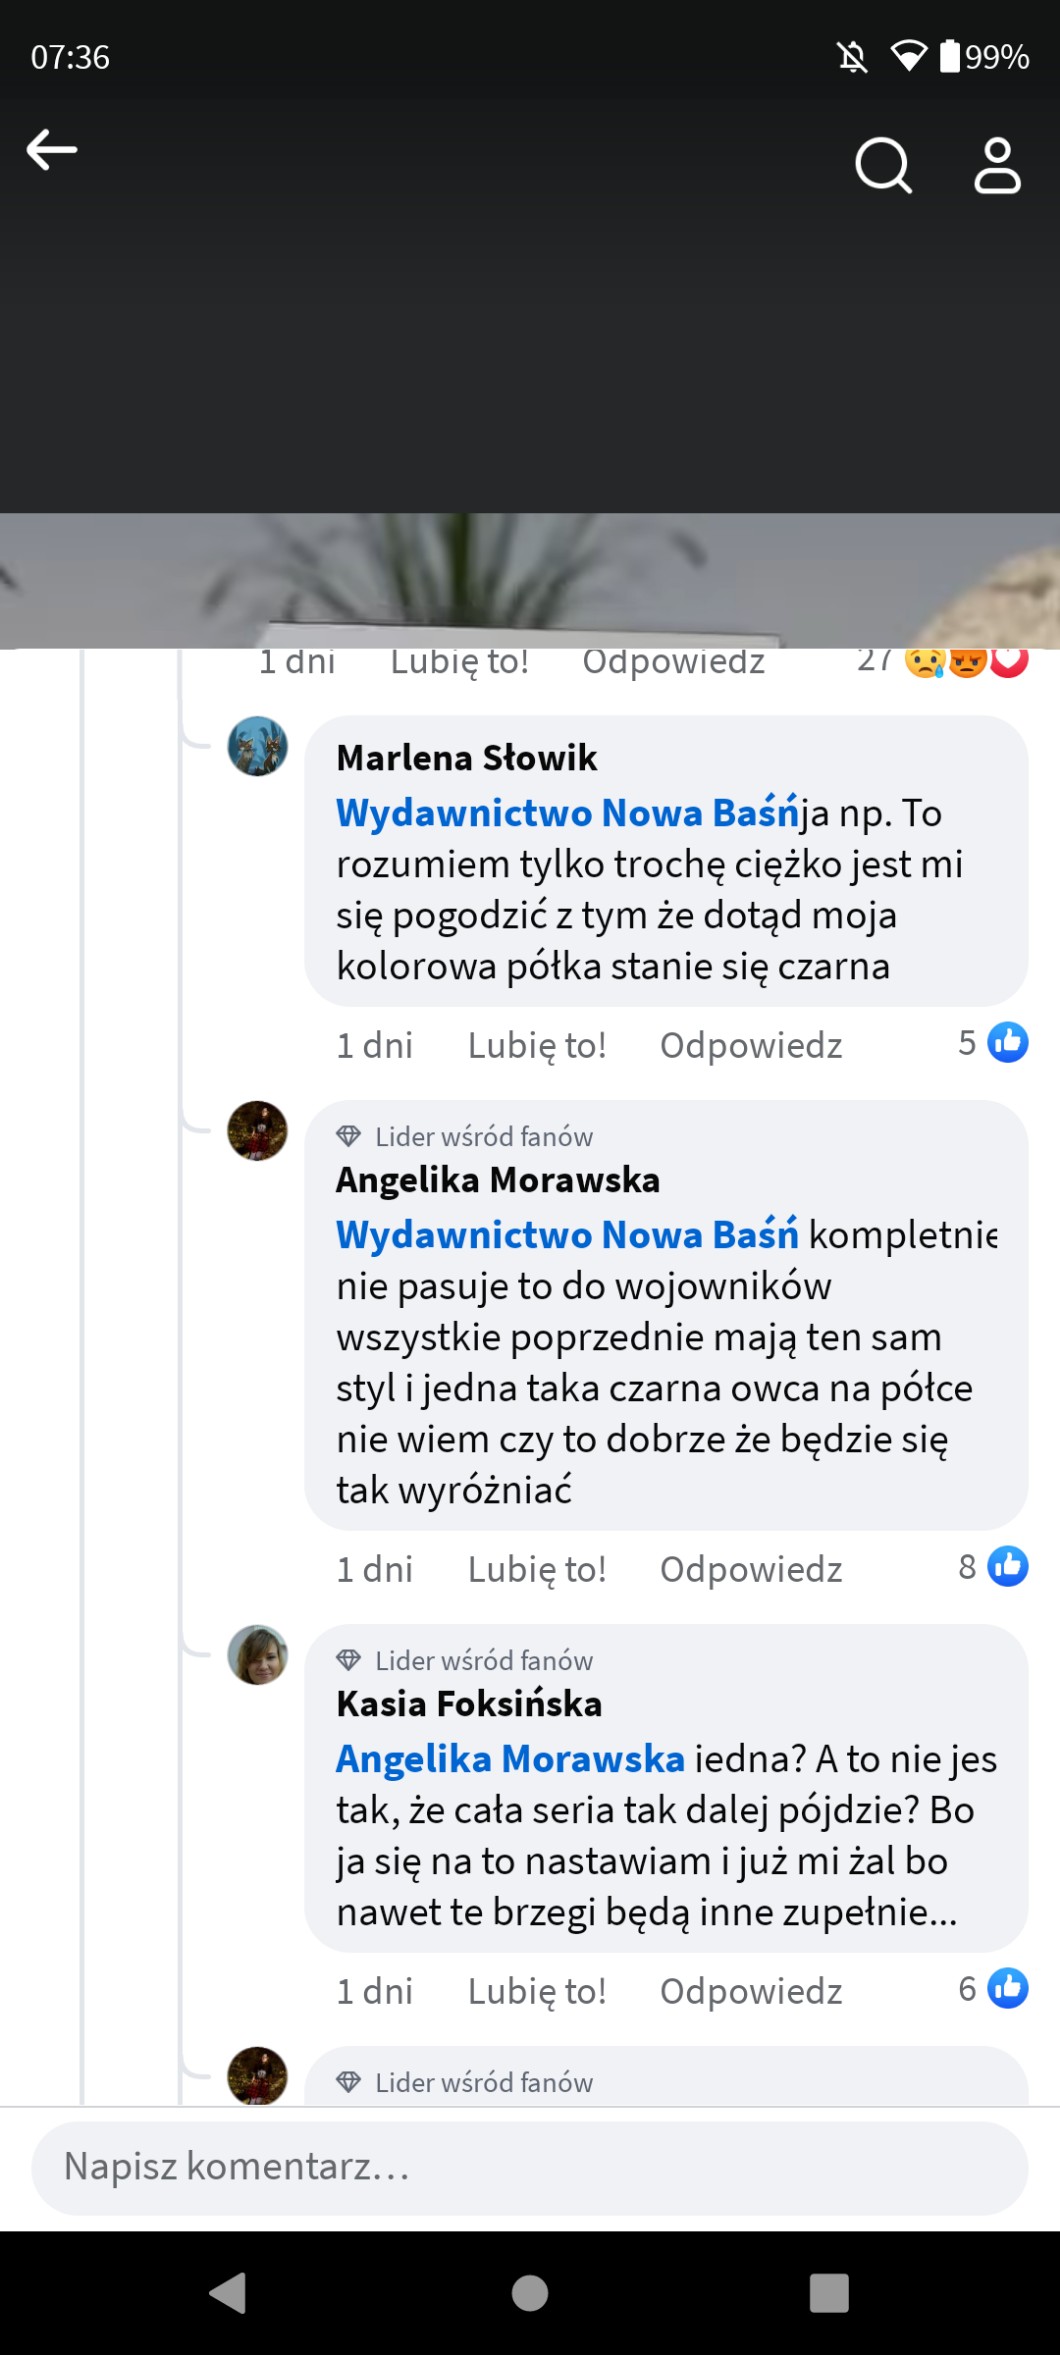Like Marlena Słowik's comment via Lubię to!
This screenshot has height=2355, width=1060.
(537, 1045)
